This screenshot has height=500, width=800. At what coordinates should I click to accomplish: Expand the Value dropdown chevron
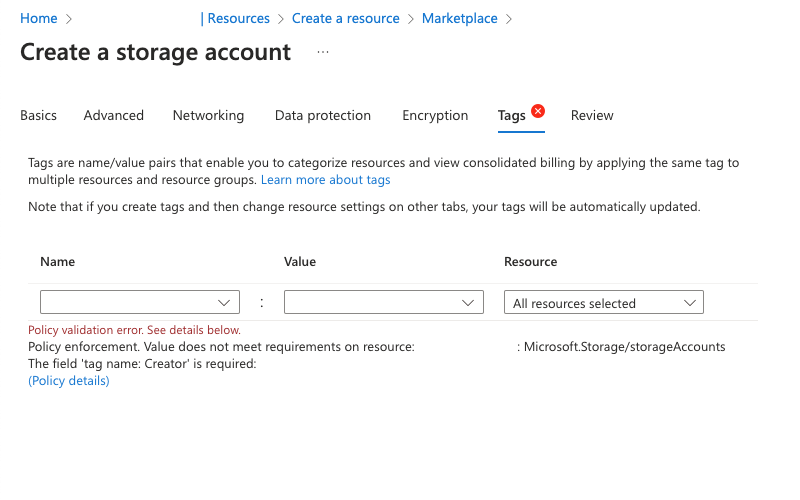tap(468, 303)
